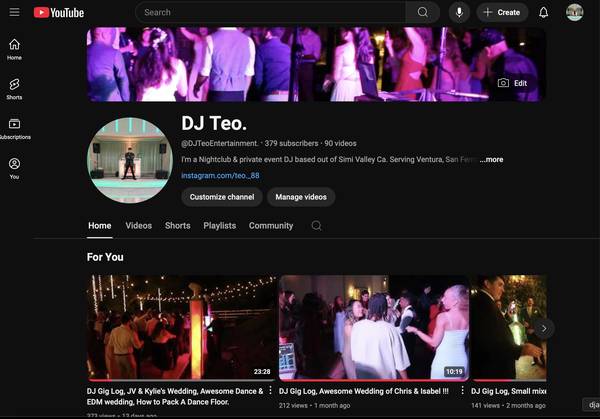Open Shorts from the sidebar

click(x=14, y=89)
